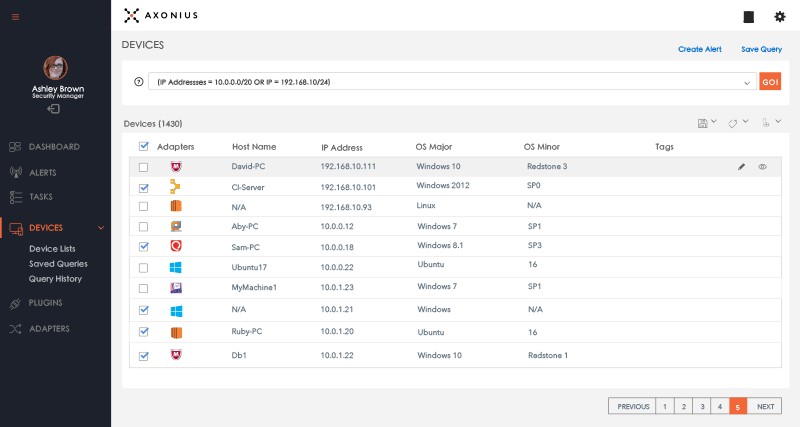Toggle the eye icon on David-PC row
The width and height of the screenshot is (800, 427).
point(762,166)
